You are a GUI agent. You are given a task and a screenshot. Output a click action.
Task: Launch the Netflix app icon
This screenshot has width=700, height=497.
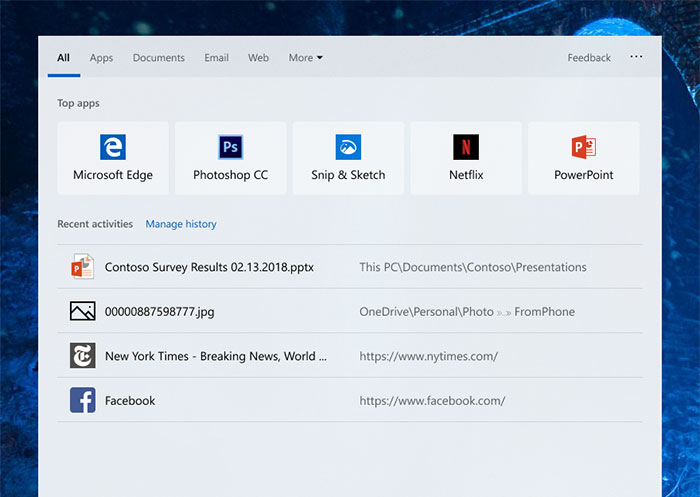click(x=466, y=147)
